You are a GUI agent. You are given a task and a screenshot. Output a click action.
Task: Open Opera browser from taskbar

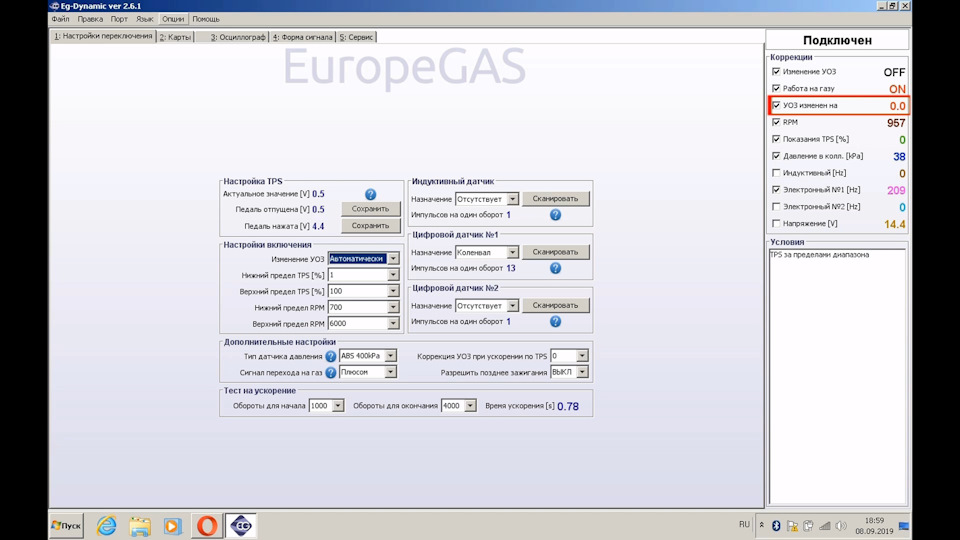[207, 526]
